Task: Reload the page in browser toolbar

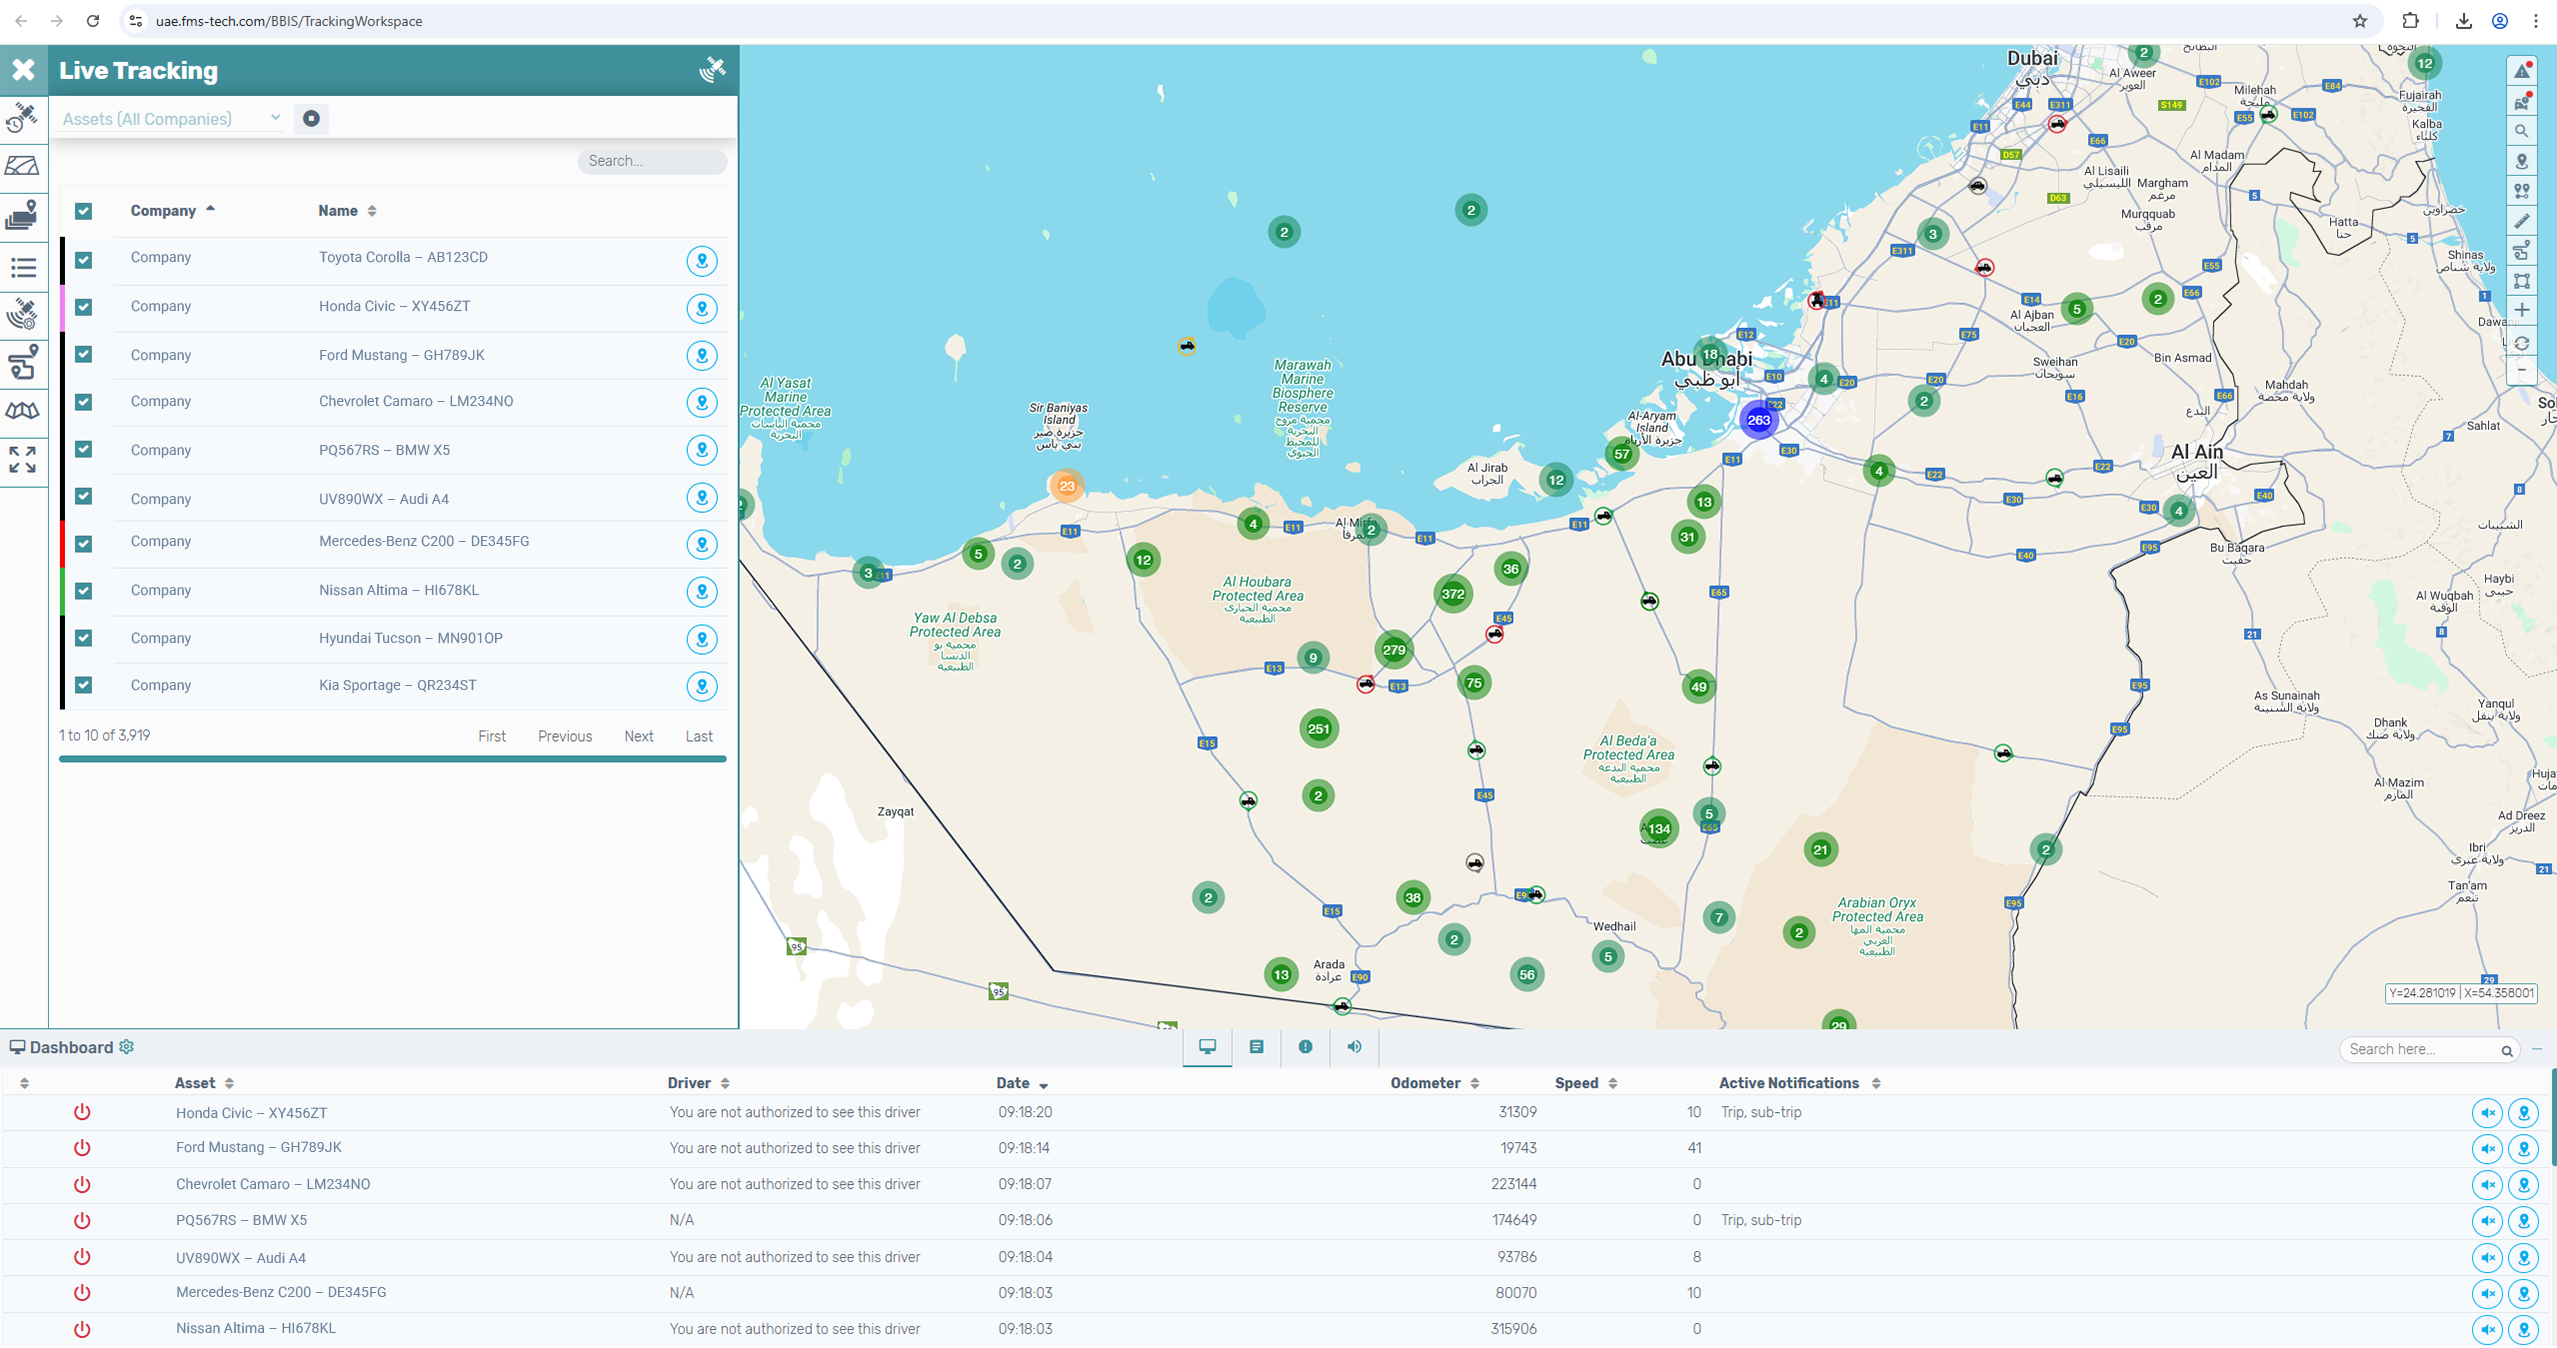Action: [x=92, y=21]
